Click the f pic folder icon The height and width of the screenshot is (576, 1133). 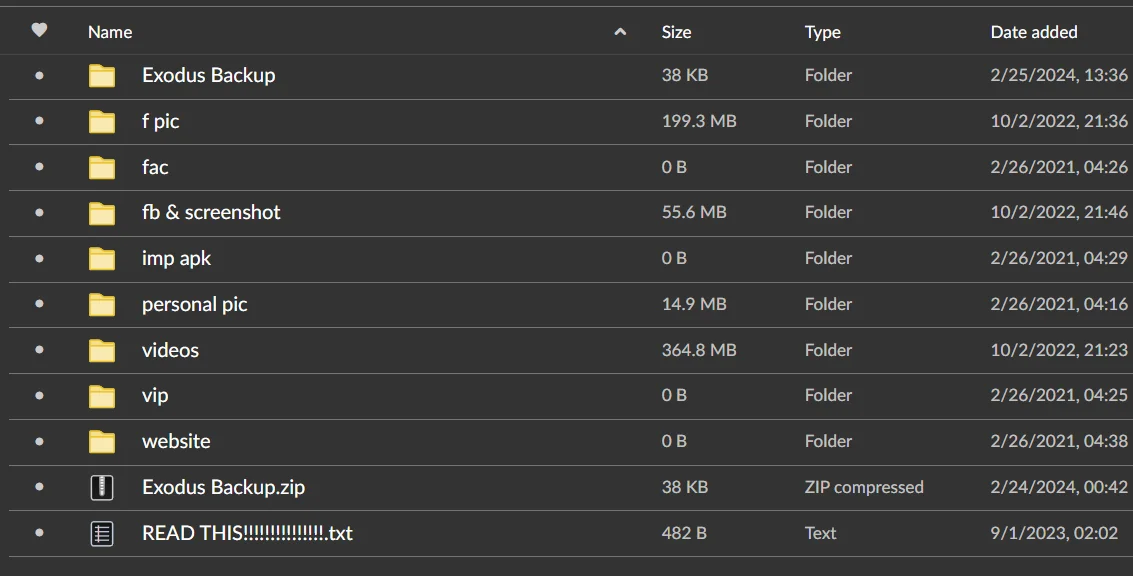[102, 121]
